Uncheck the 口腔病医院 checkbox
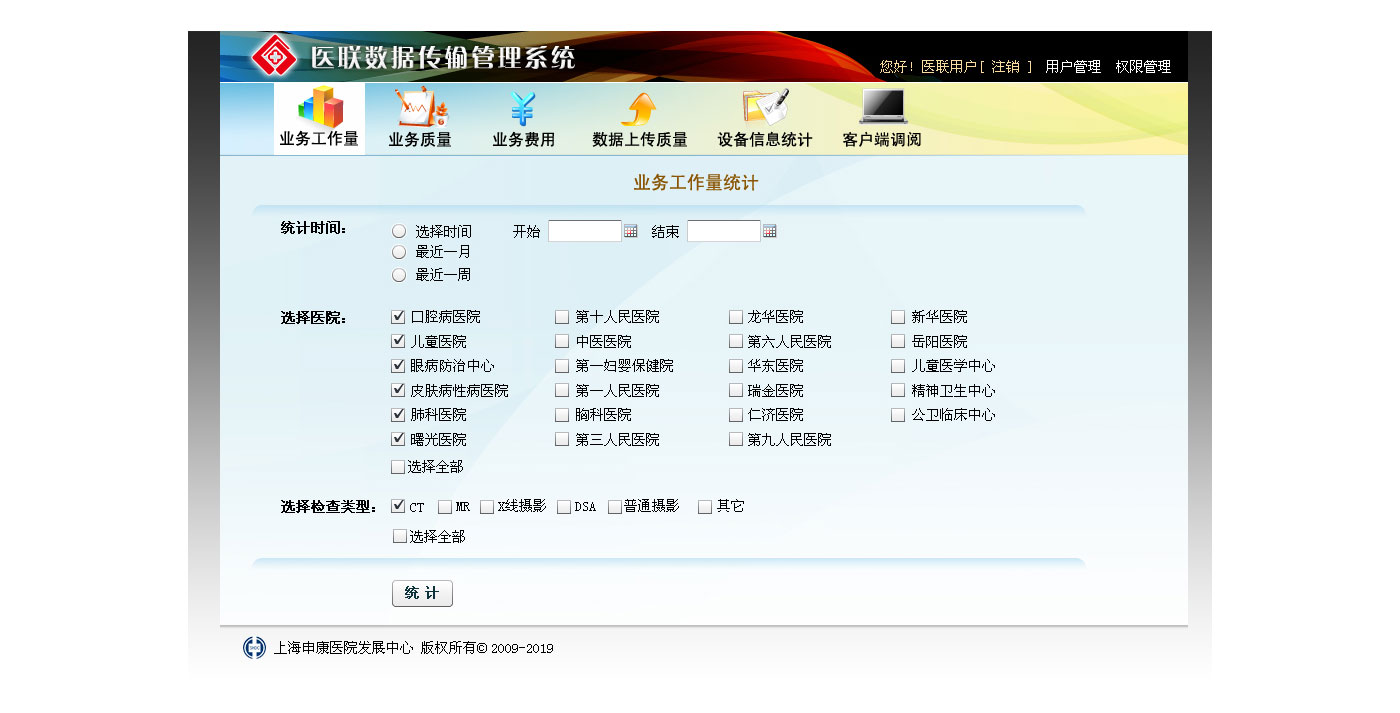1400x713 pixels. pyautogui.click(x=398, y=317)
